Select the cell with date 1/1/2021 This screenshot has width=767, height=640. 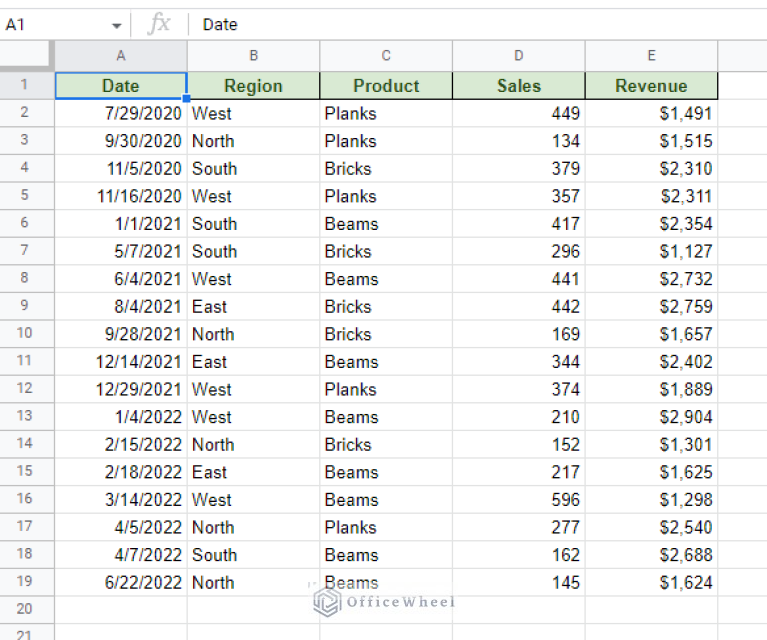click(121, 224)
